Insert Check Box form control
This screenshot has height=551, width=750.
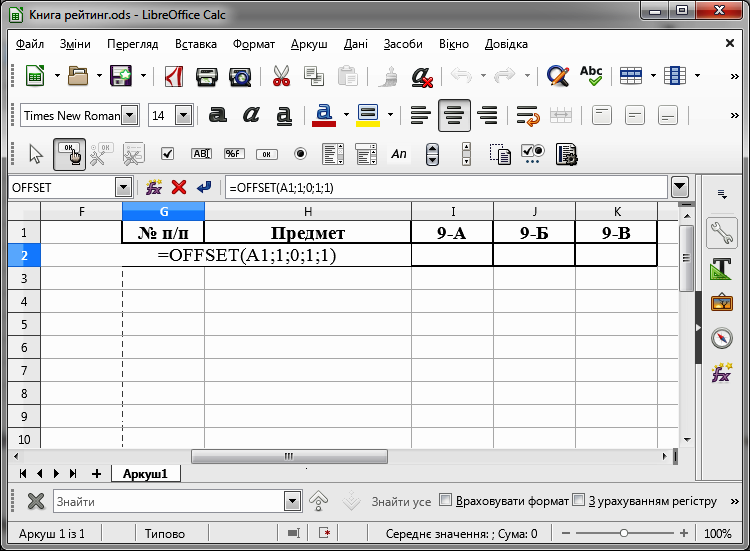[167, 154]
